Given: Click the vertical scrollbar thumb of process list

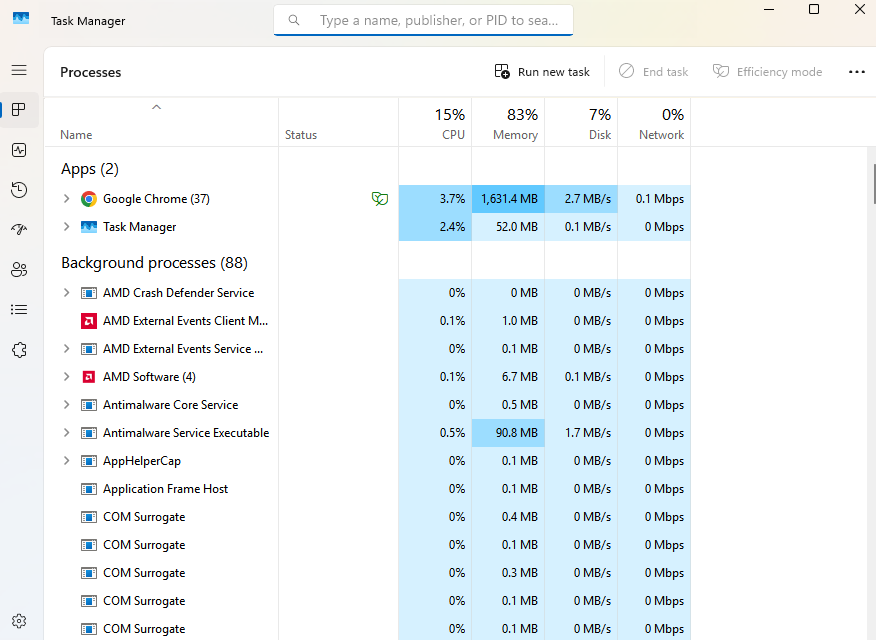Looking at the screenshot, I should point(873,184).
